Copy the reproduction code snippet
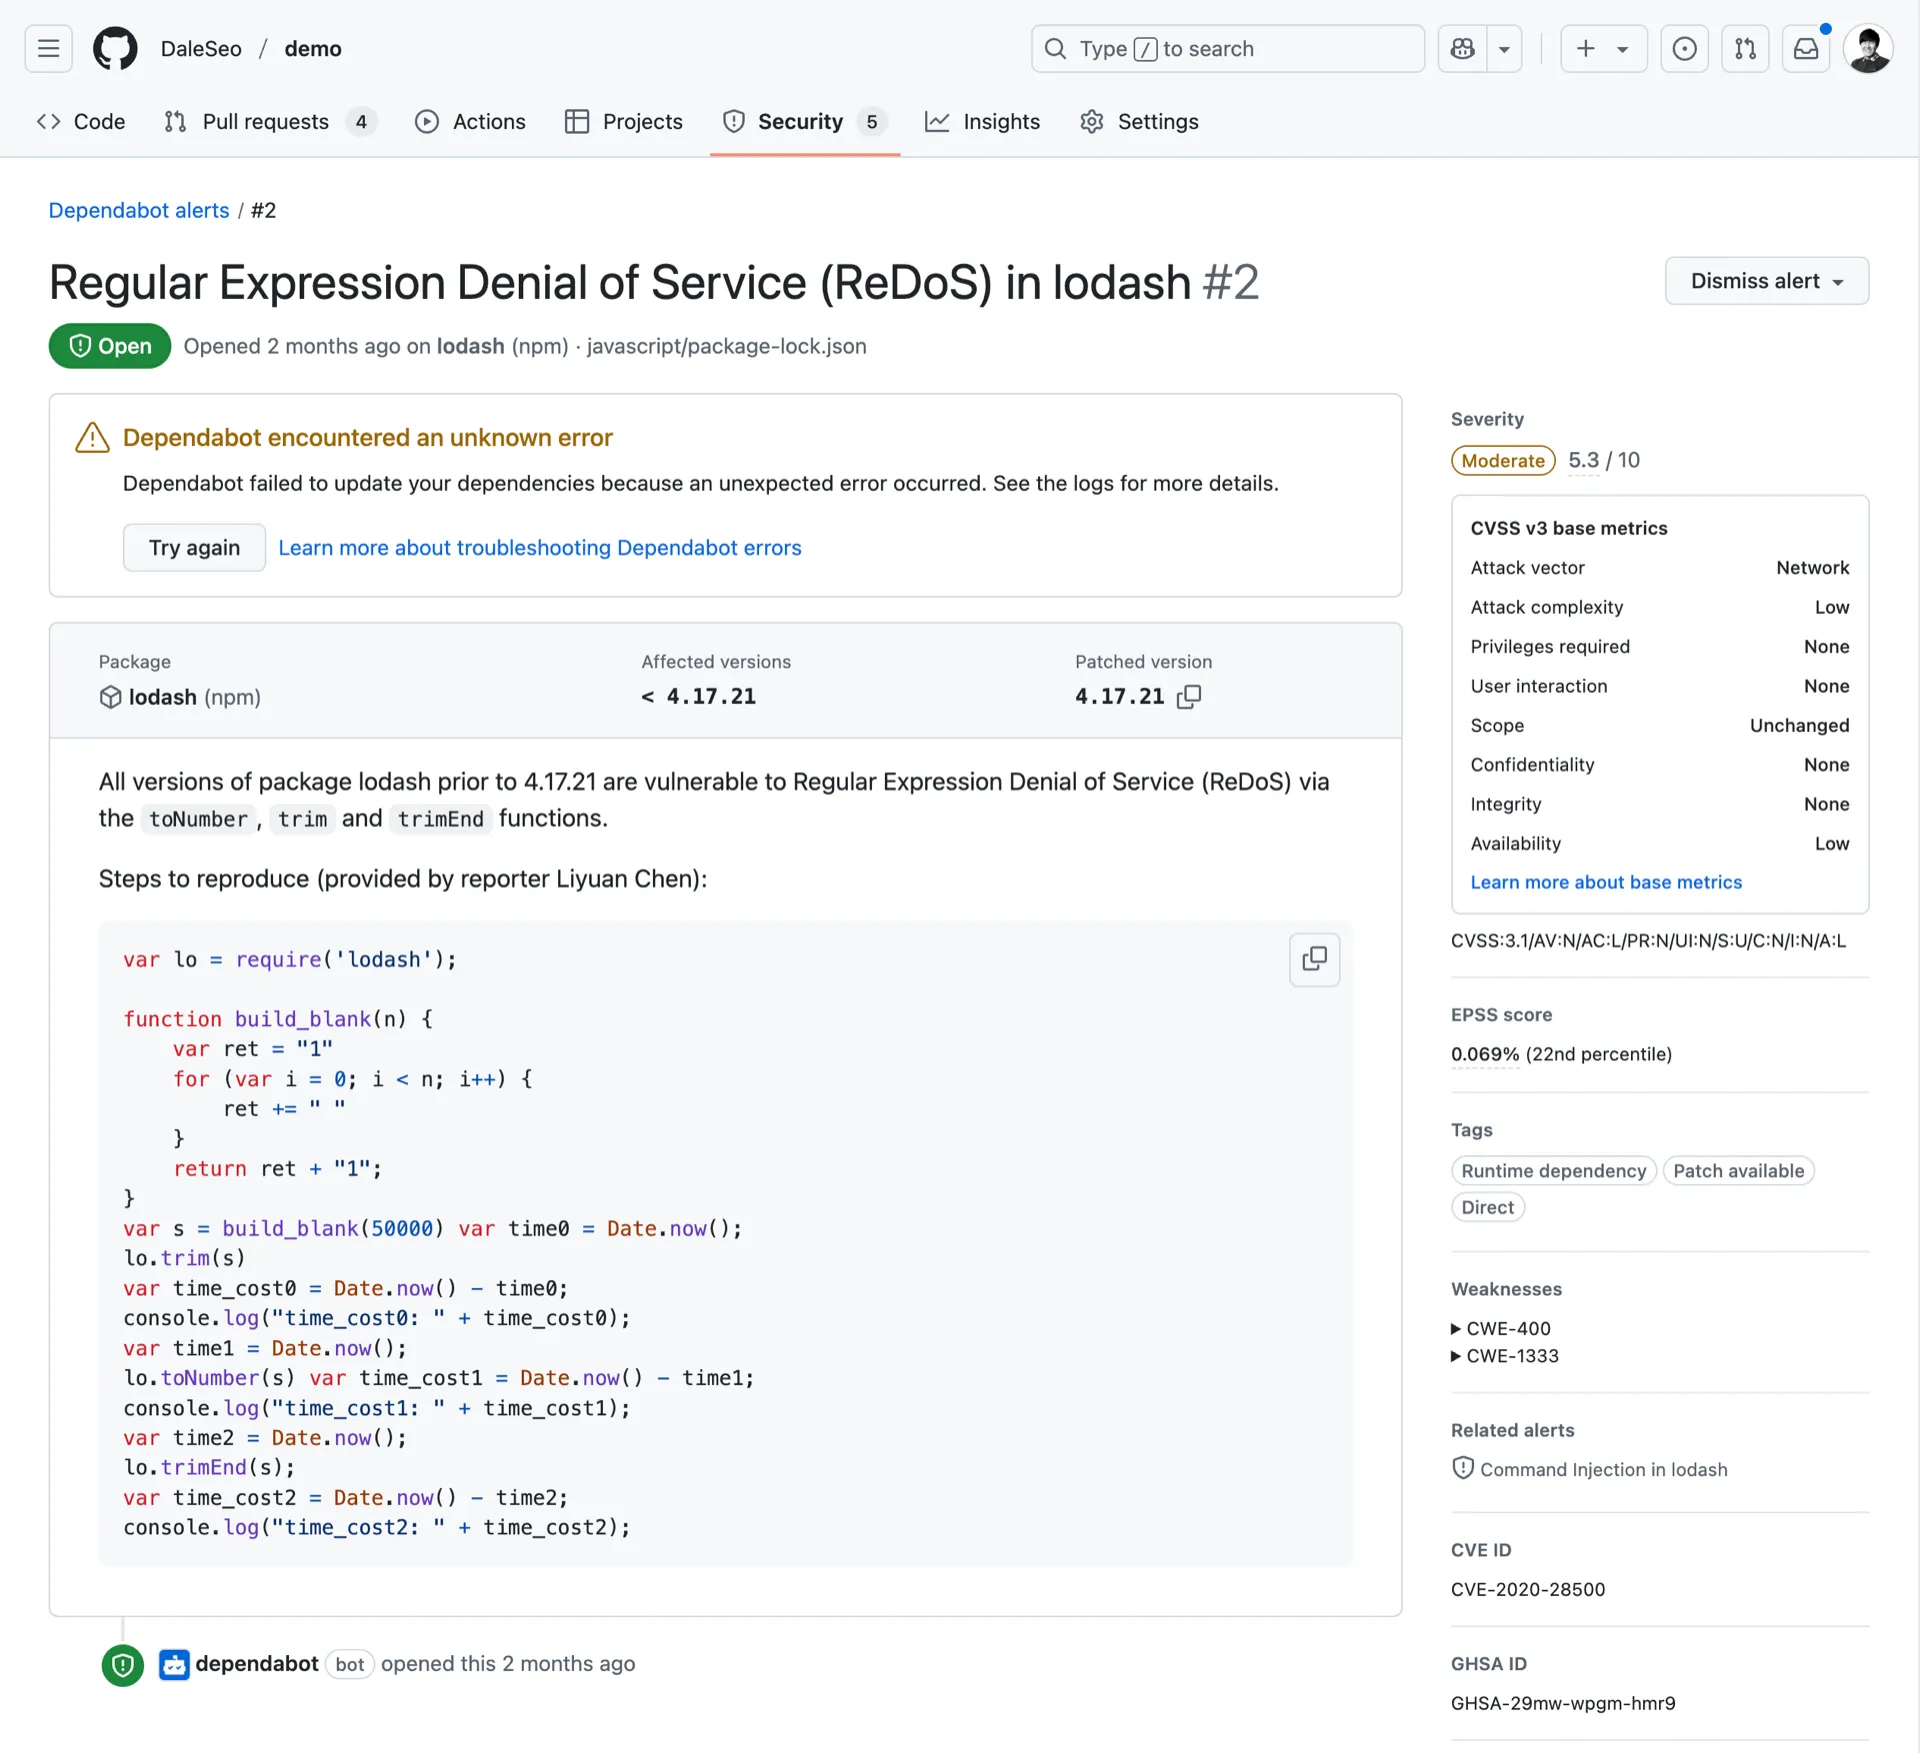This screenshot has width=1920, height=1753. click(1313, 959)
